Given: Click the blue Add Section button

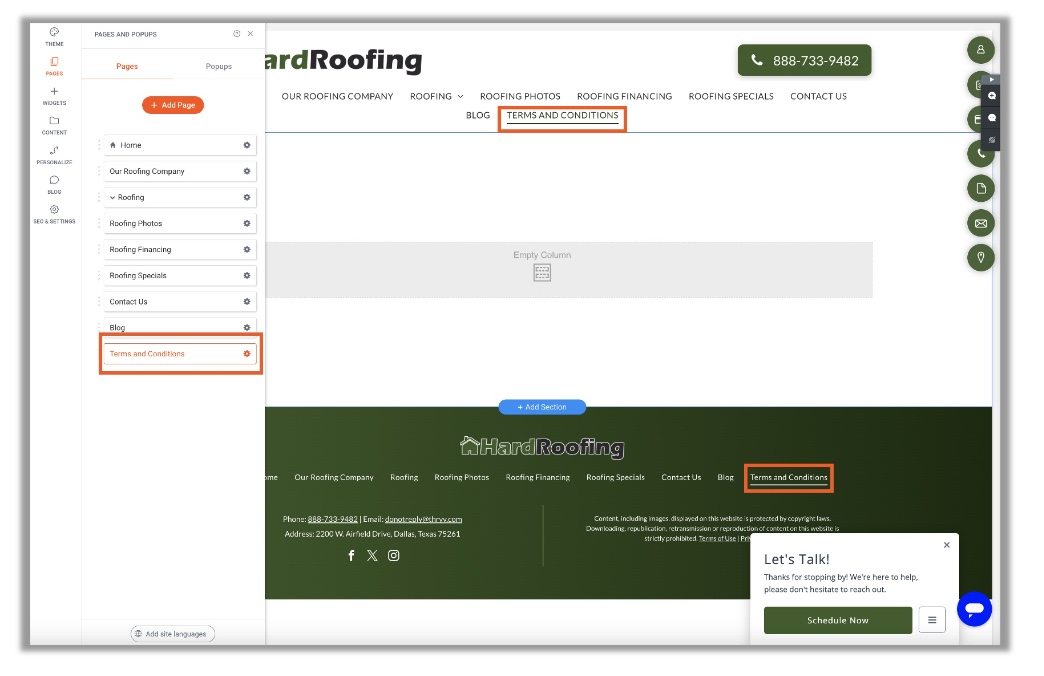Looking at the screenshot, I should [x=542, y=407].
